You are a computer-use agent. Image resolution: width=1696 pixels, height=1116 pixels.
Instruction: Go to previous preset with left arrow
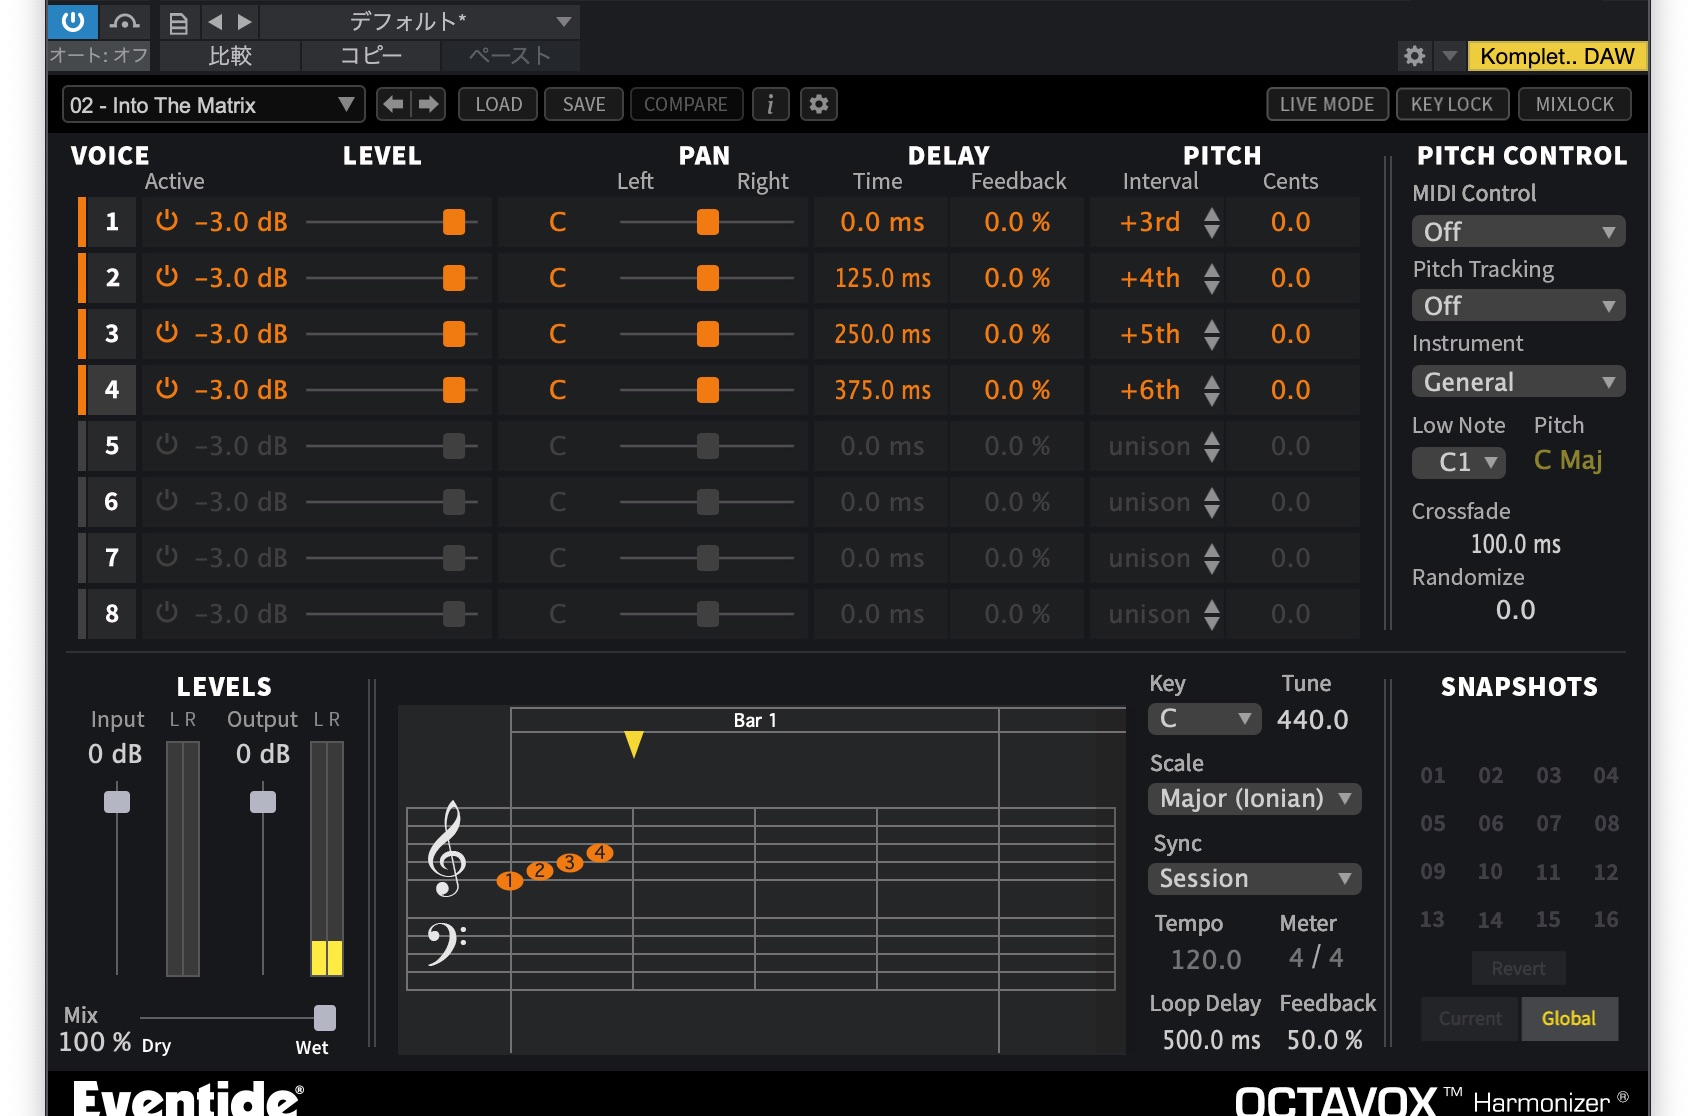pyautogui.click(x=393, y=104)
